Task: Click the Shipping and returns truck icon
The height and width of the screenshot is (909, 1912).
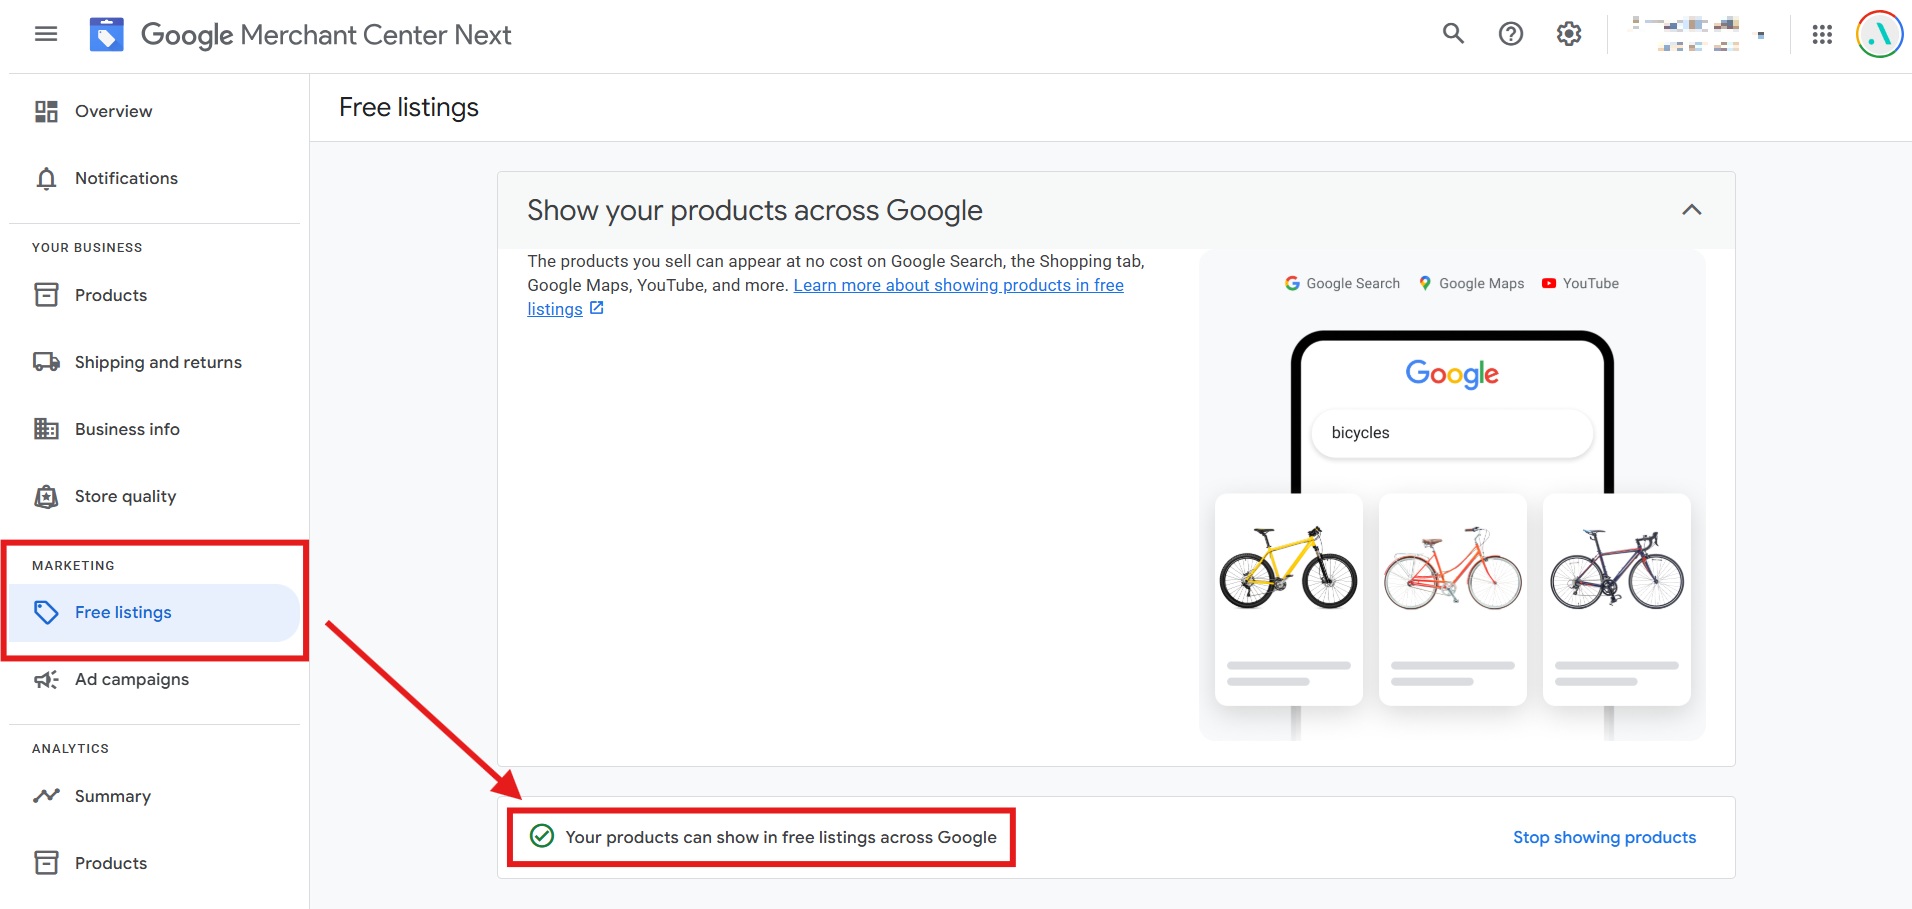Action: click(46, 362)
